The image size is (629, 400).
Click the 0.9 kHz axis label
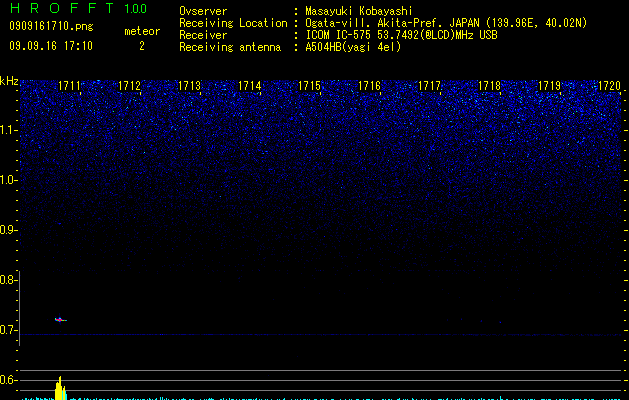(8, 230)
